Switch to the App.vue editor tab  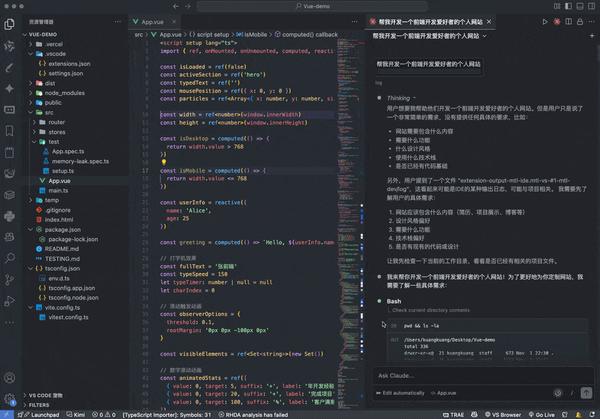(152, 22)
